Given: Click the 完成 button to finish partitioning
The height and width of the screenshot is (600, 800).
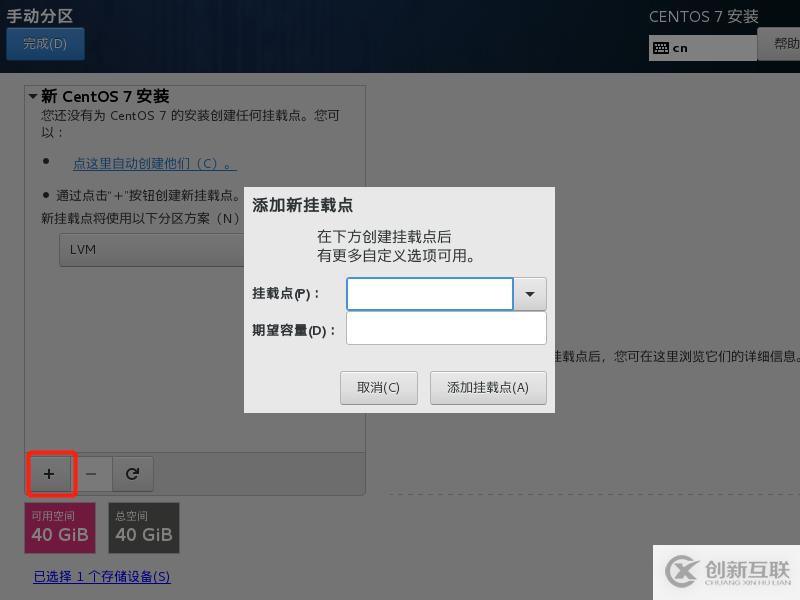Looking at the screenshot, I should [45, 43].
